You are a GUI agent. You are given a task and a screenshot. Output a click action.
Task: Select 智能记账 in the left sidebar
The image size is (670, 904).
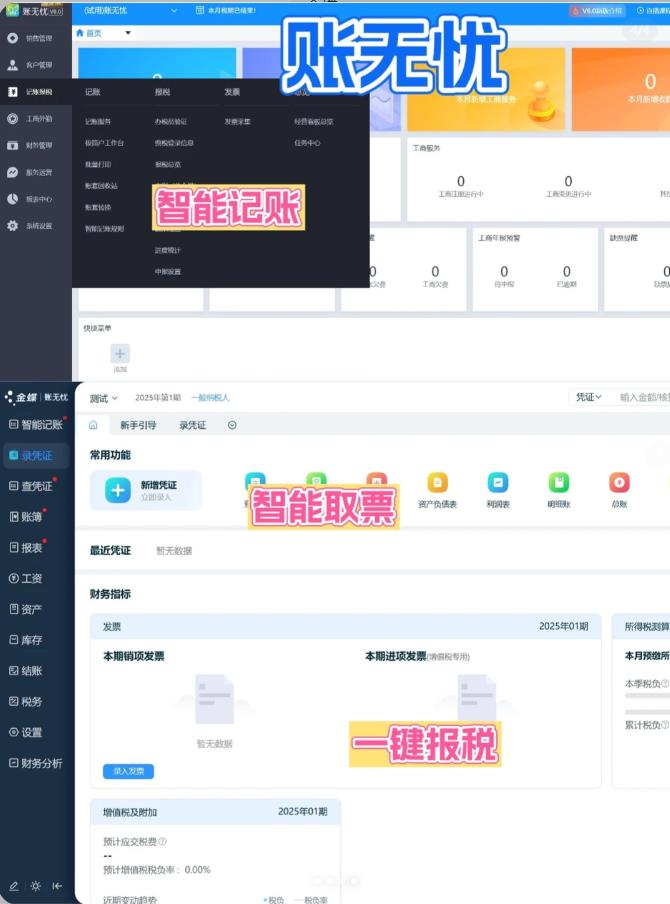[x=36, y=424]
